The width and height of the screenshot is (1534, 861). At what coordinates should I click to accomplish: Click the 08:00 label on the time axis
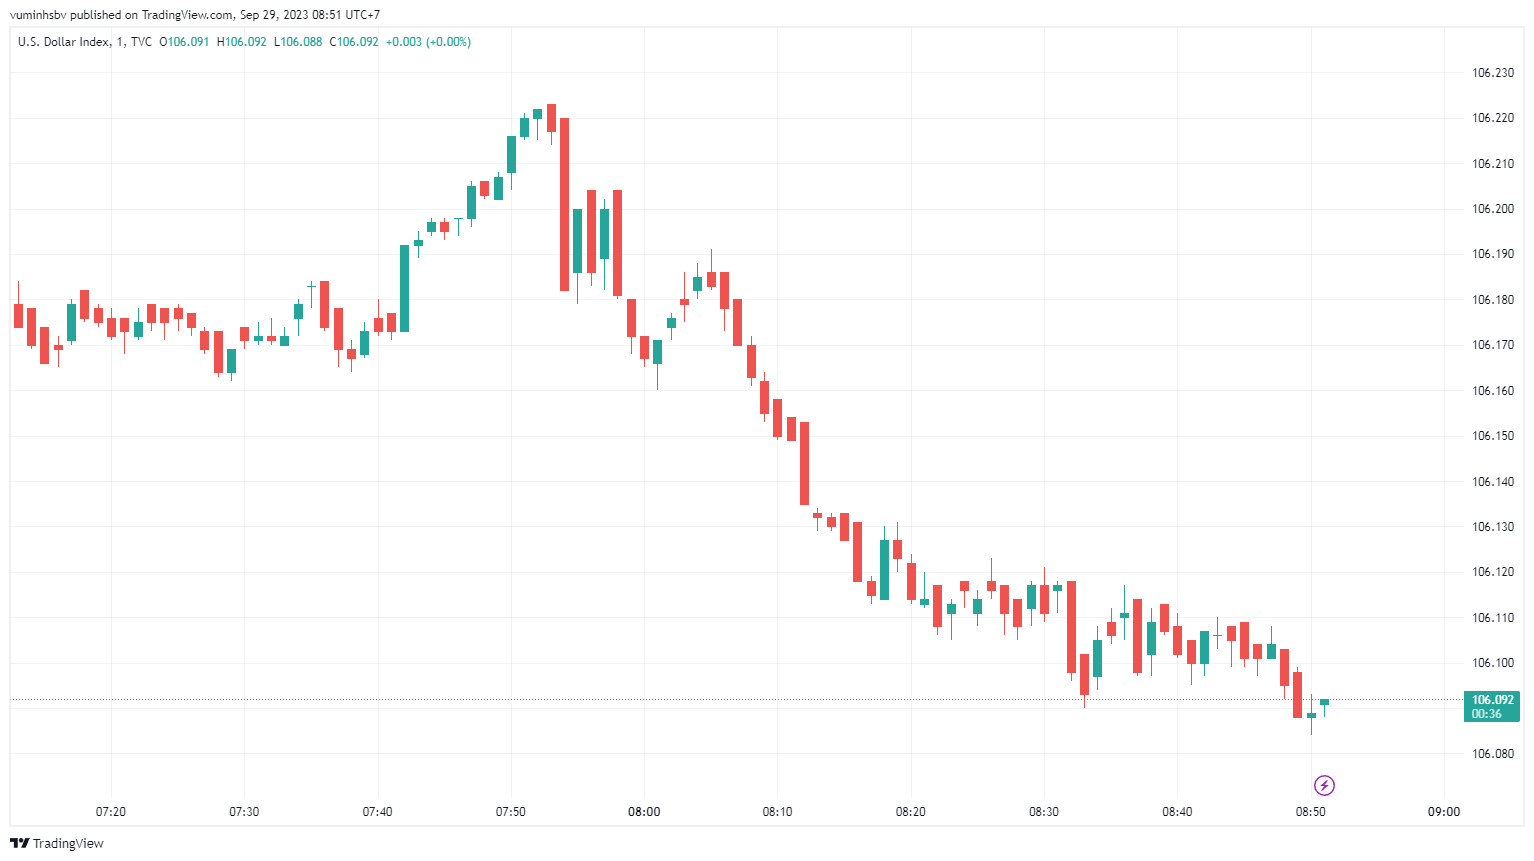tap(644, 811)
